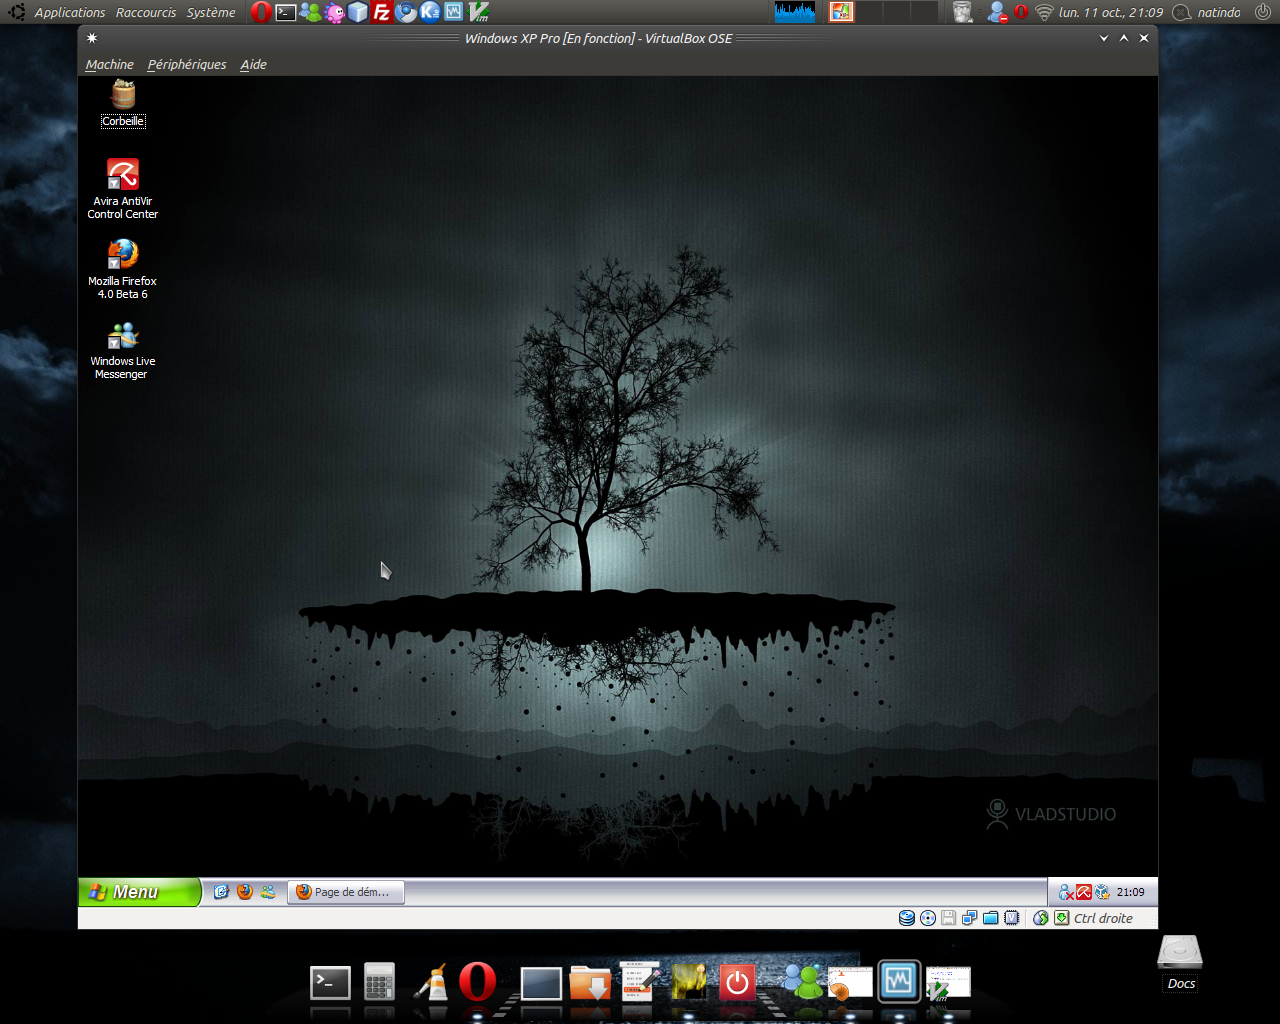Click keyboard capture green arrow indicator
The height and width of the screenshot is (1024, 1280).
tap(1062, 918)
